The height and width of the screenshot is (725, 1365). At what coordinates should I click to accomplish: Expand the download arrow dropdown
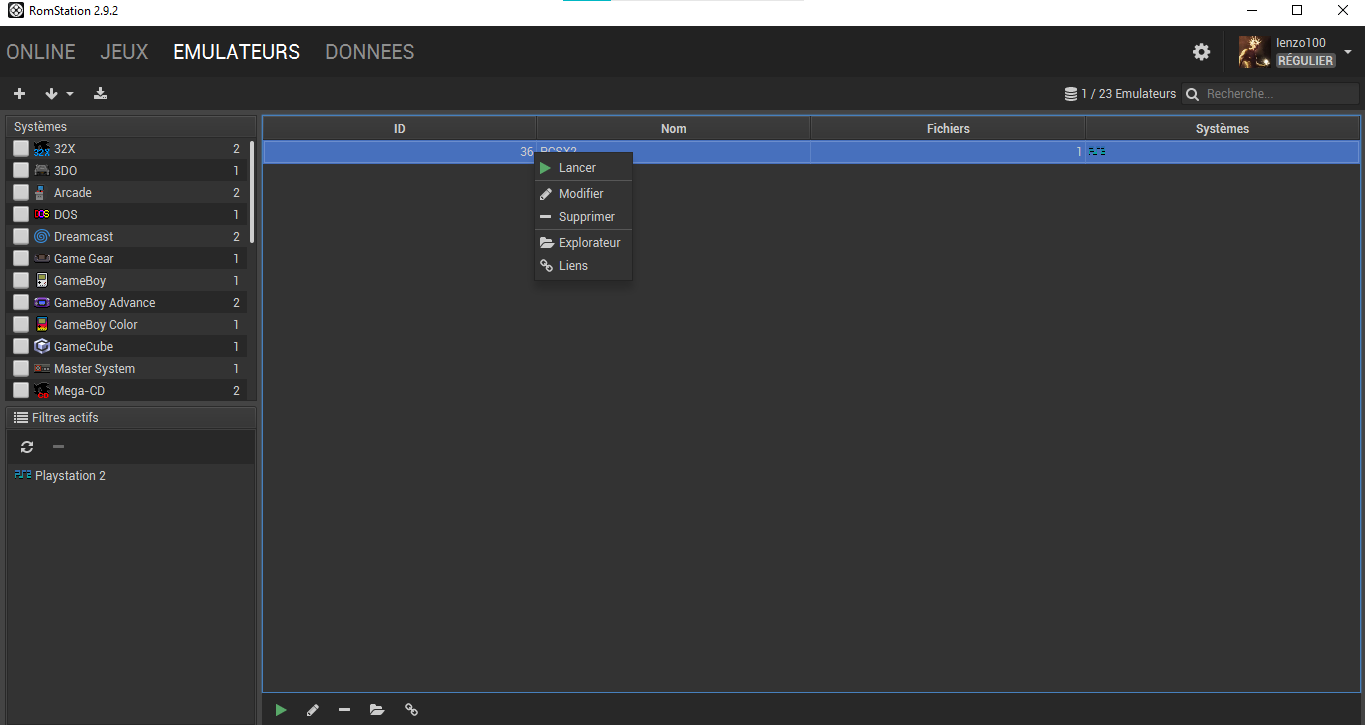(x=59, y=94)
